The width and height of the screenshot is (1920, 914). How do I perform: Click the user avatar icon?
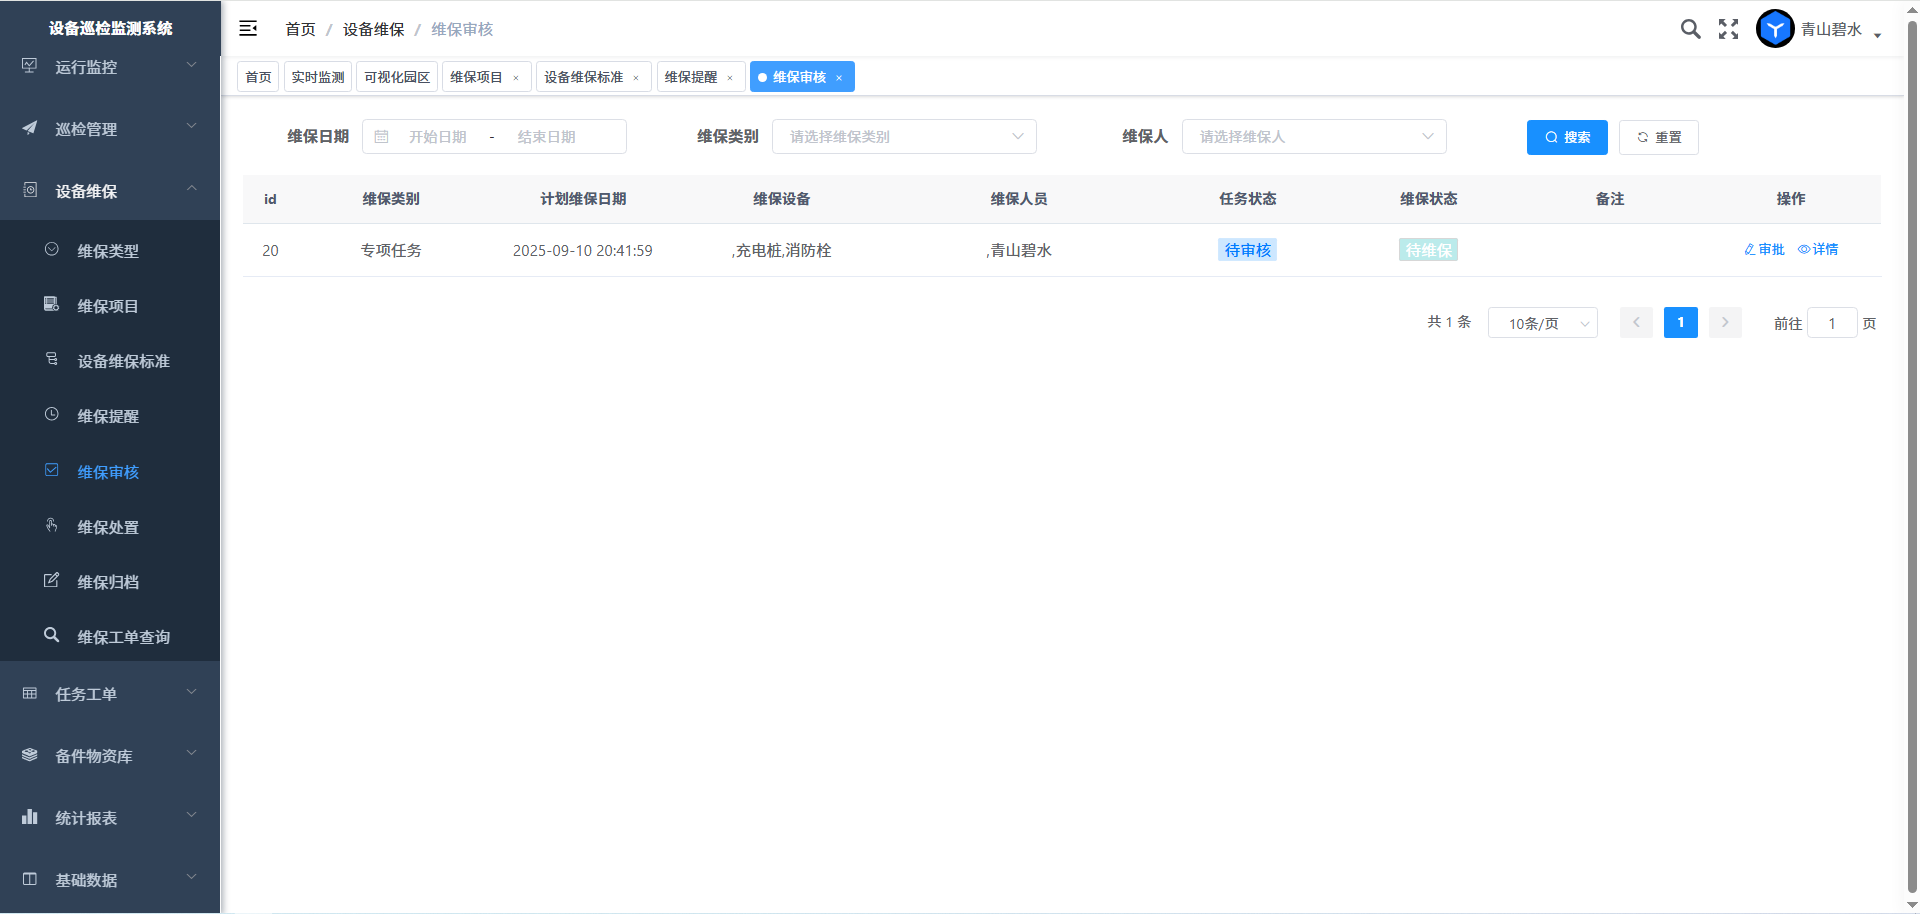click(x=1775, y=29)
